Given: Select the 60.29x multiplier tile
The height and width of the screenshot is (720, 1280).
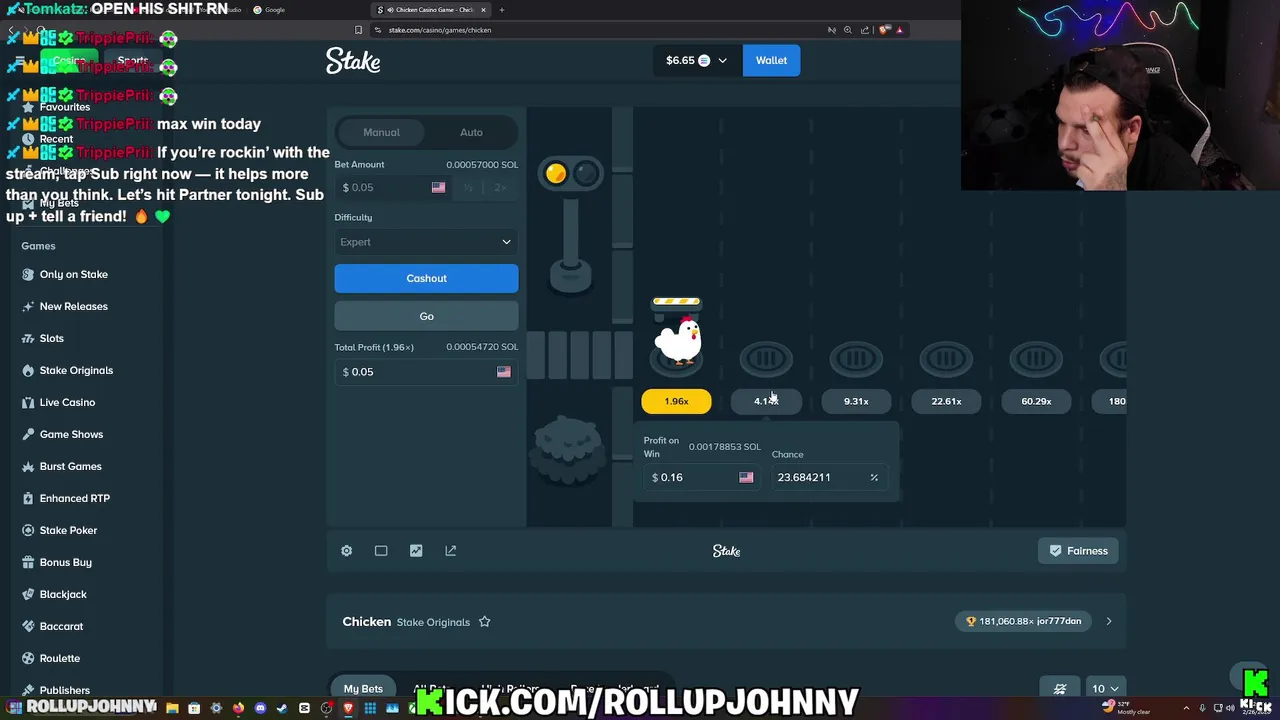Looking at the screenshot, I should (x=1036, y=401).
